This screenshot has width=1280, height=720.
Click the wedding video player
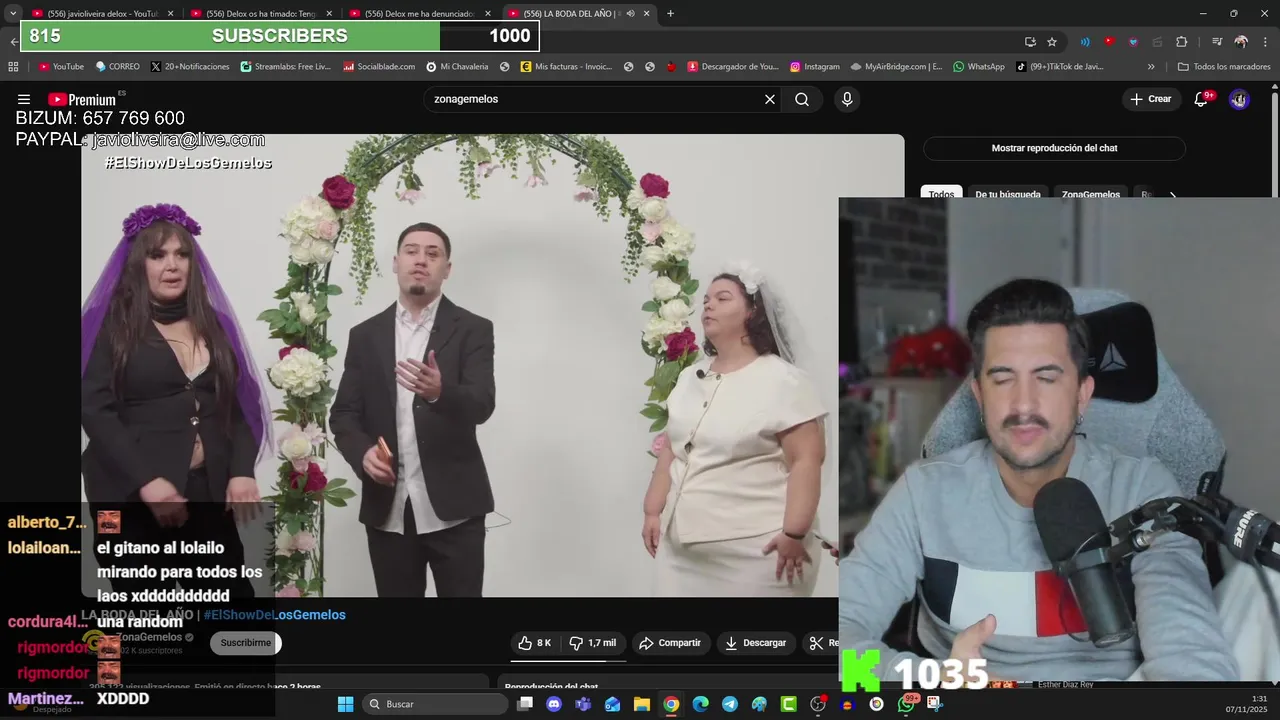tap(493, 365)
